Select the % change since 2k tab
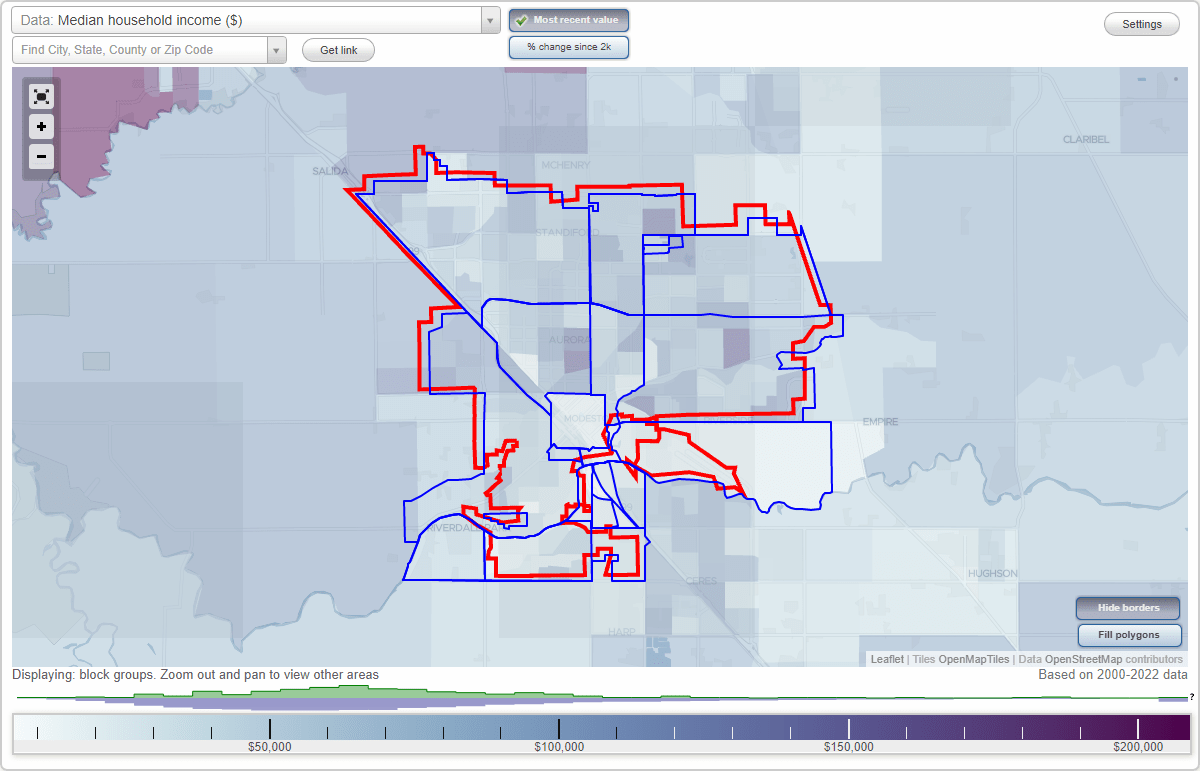This screenshot has width=1200, height=771. point(568,46)
